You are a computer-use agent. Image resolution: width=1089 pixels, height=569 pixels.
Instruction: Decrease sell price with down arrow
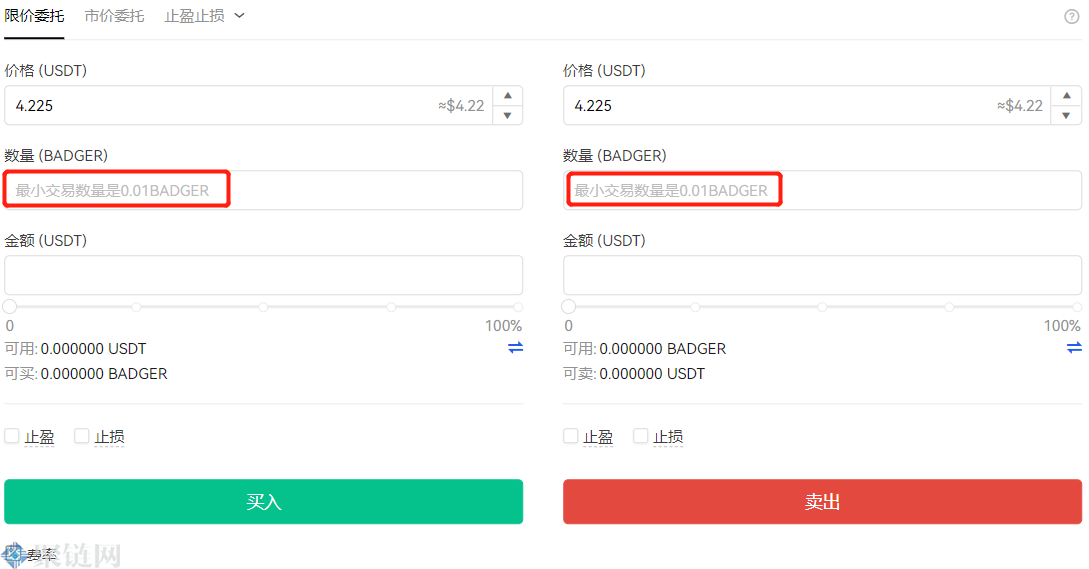[1067, 115]
